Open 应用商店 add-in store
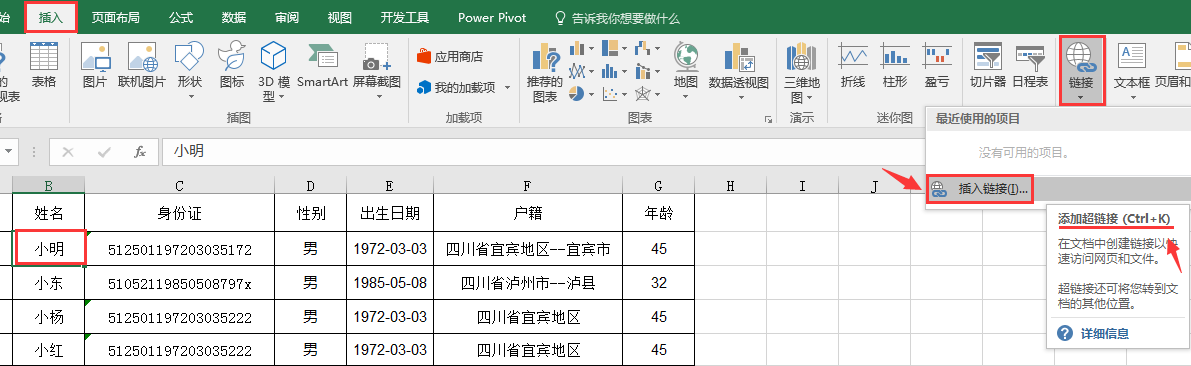 click(450, 56)
